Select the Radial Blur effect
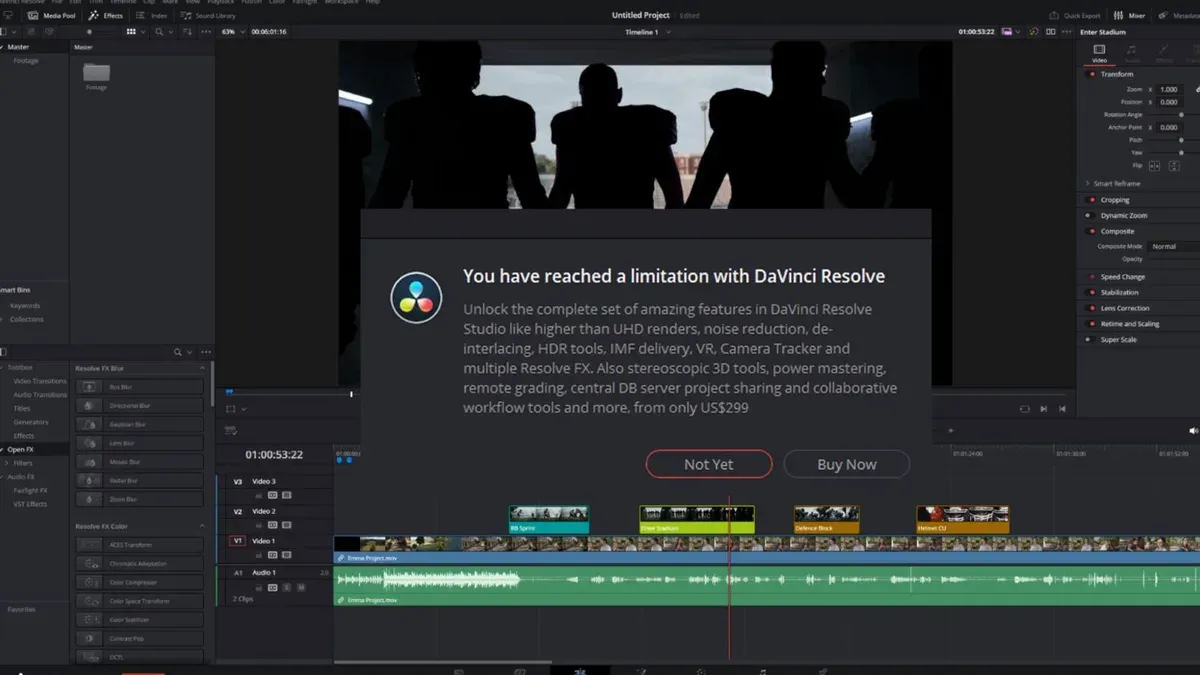Image resolution: width=1200 pixels, height=675 pixels. 140,480
